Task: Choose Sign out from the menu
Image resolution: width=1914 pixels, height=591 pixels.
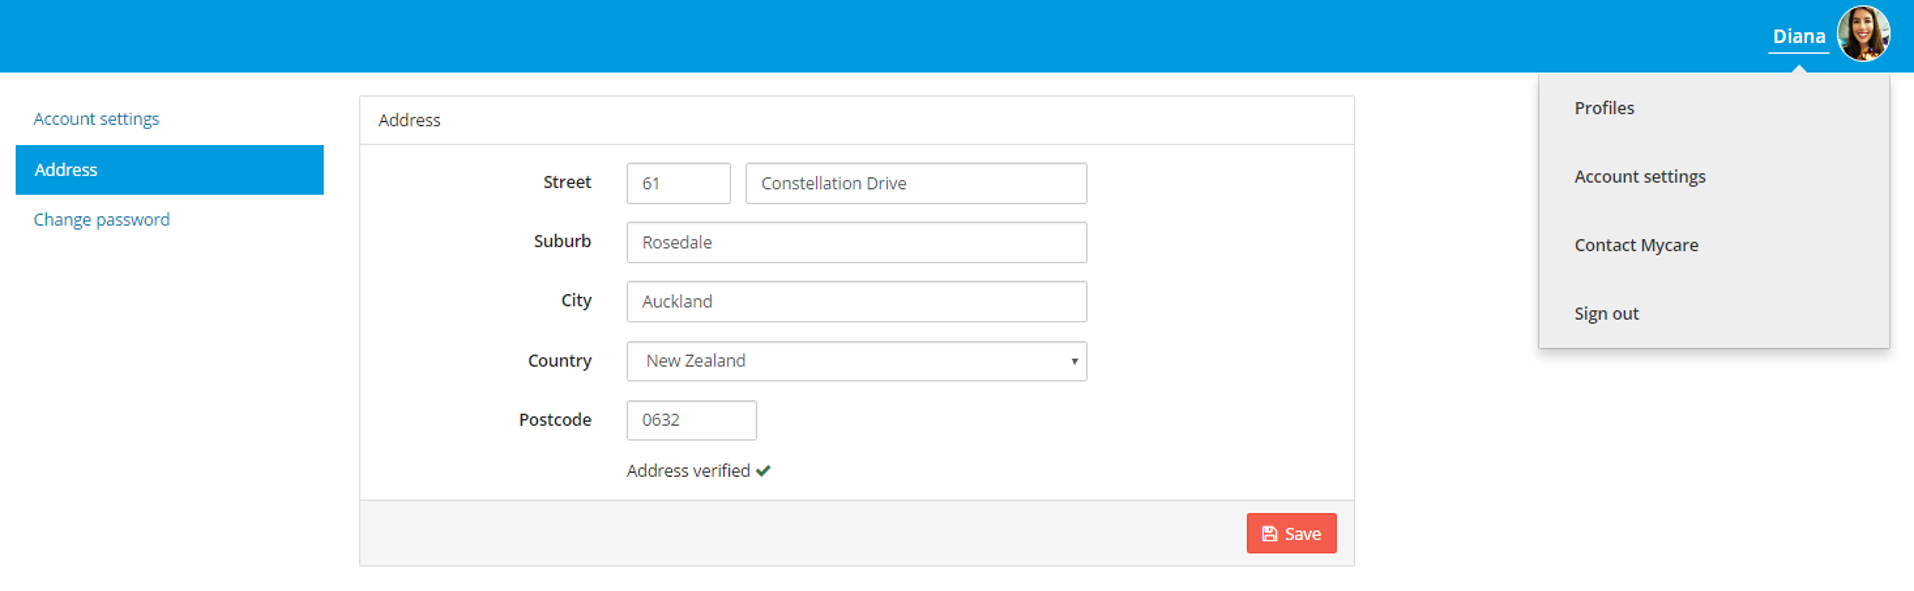Action: (x=1606, y=314)
